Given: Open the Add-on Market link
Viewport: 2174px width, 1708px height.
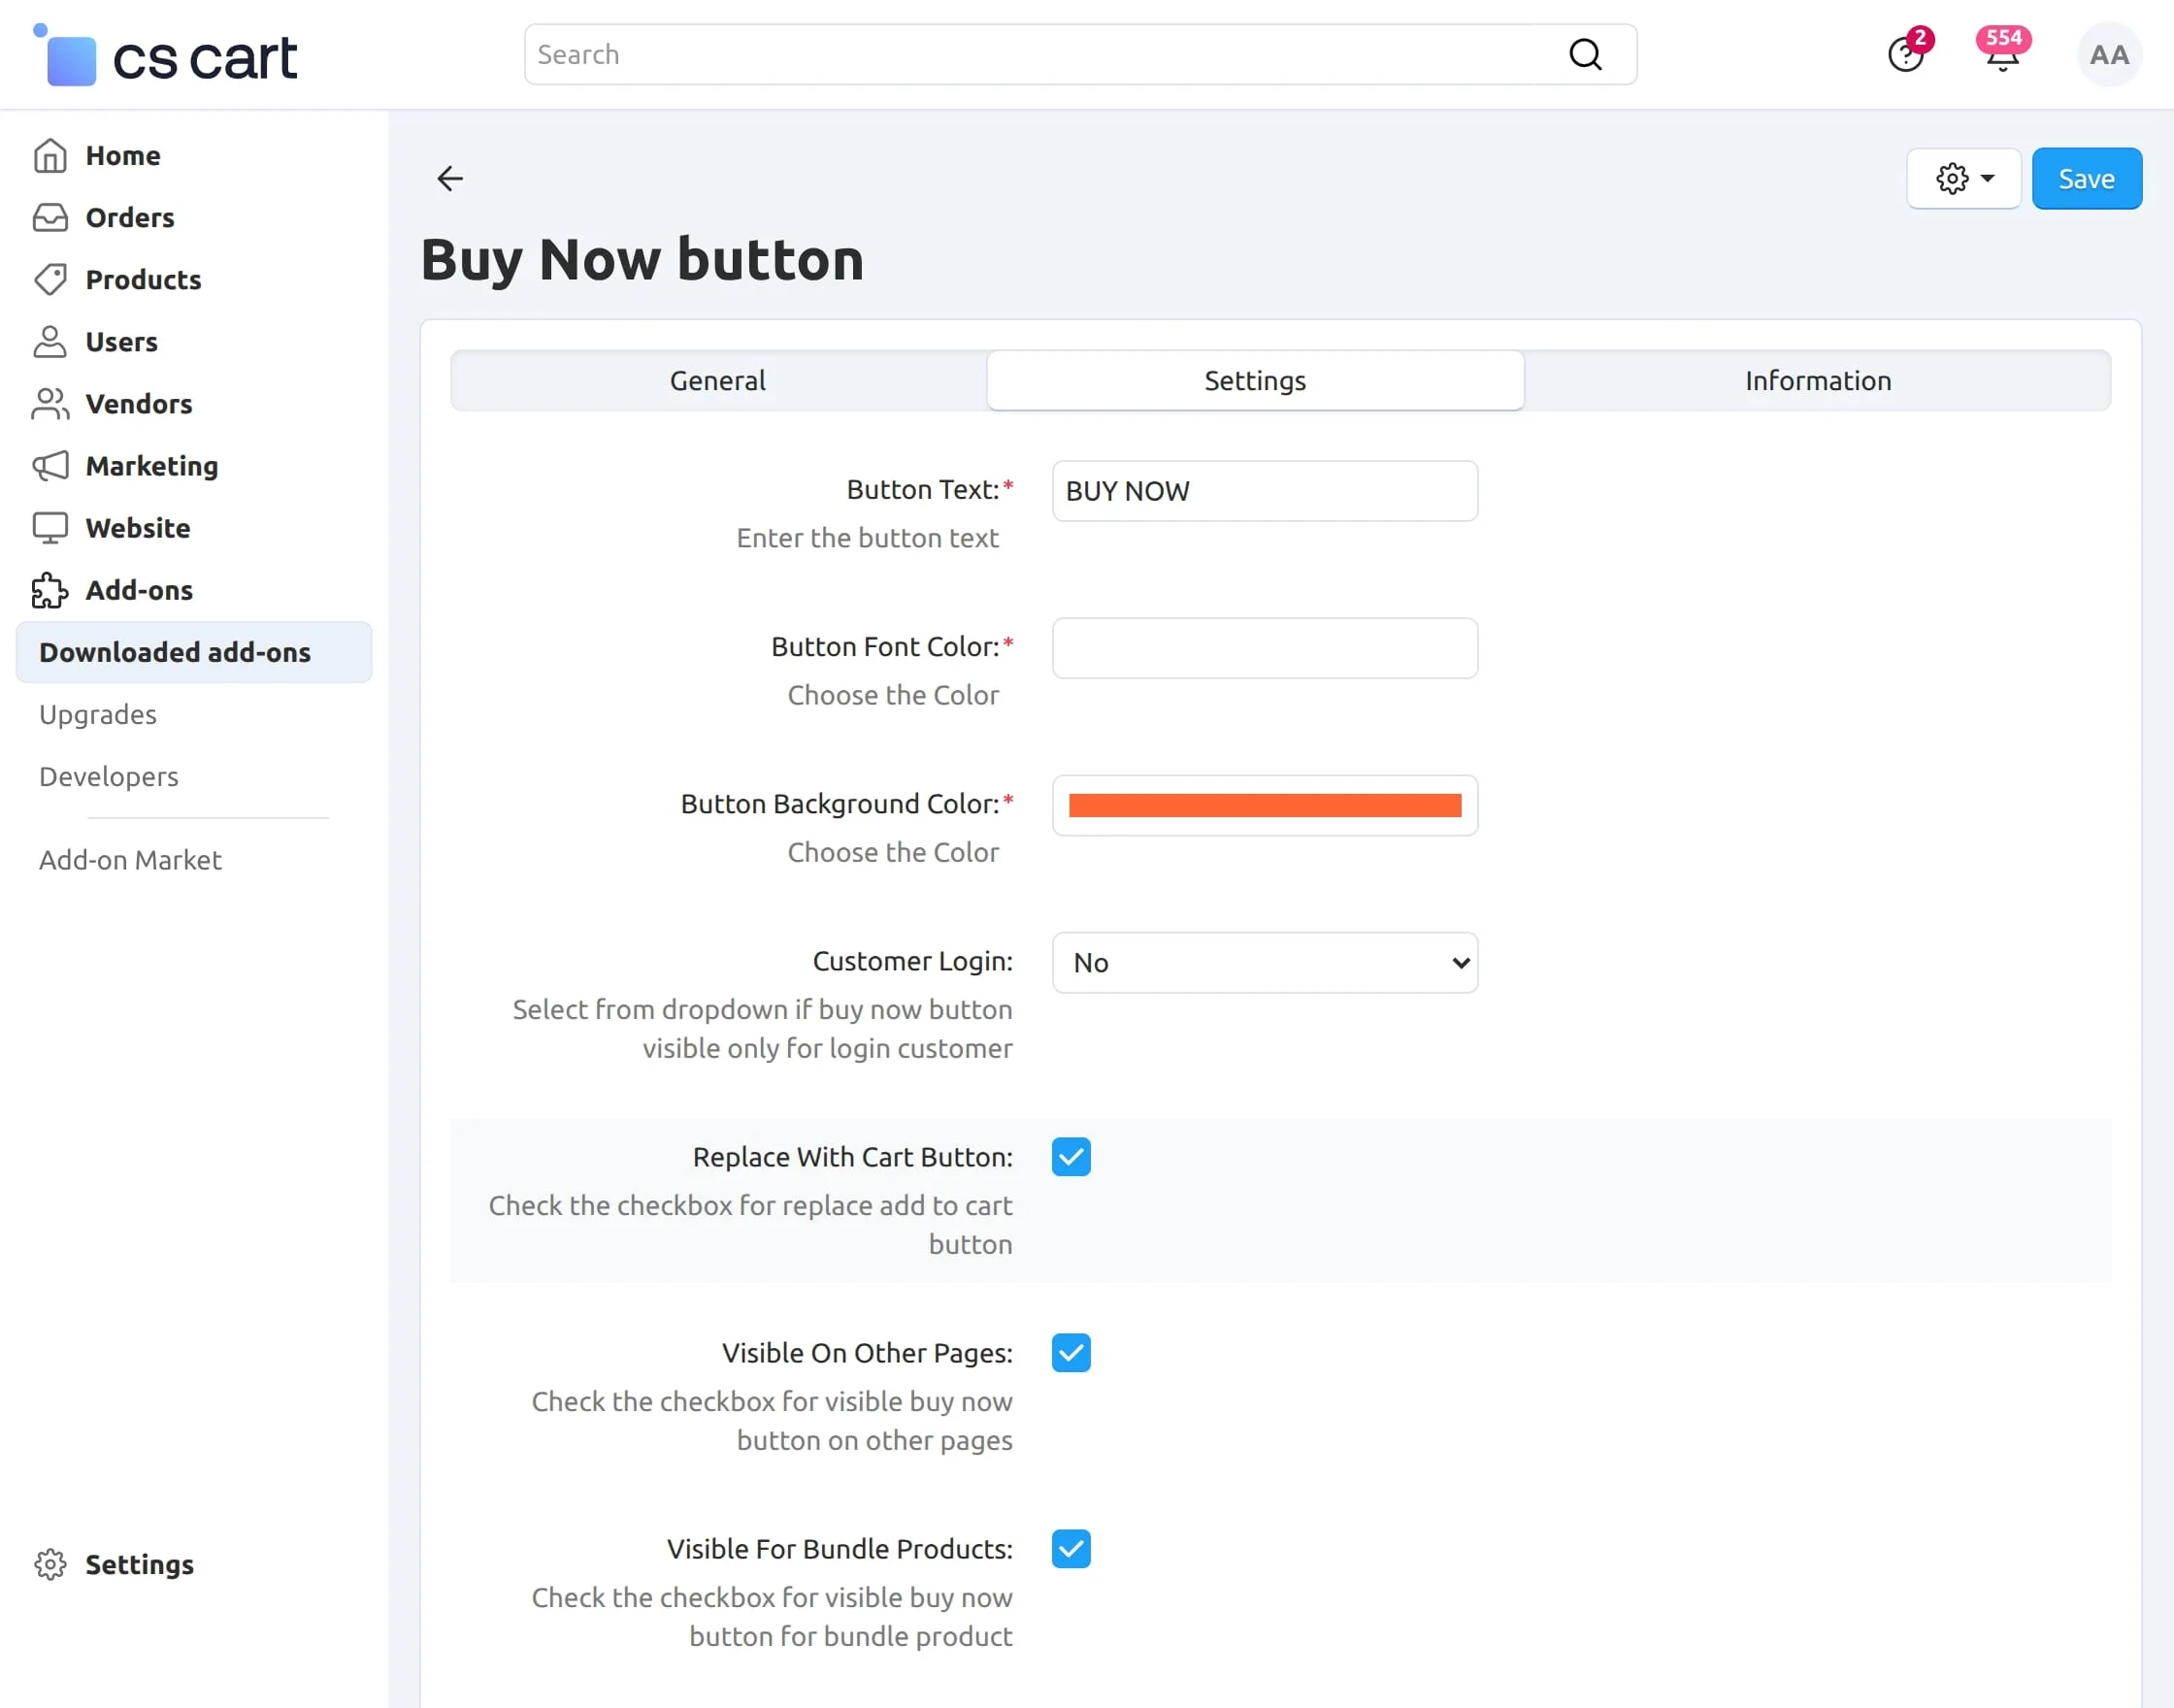Looking at the screenshot, I should (x=130, y=860).
